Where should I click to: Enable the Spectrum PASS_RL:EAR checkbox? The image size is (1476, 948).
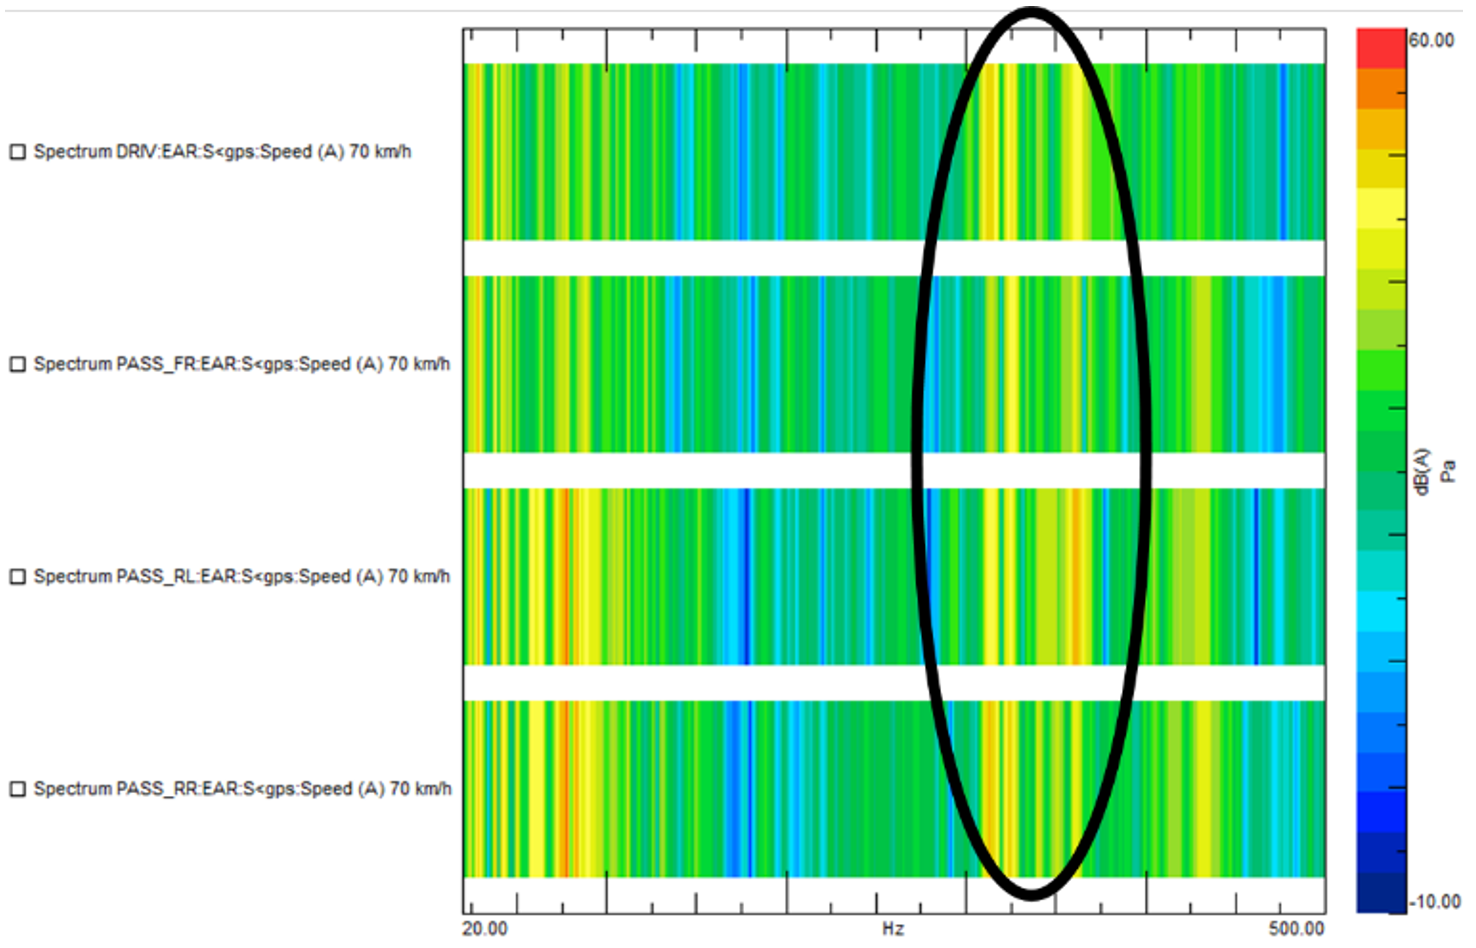16,576
